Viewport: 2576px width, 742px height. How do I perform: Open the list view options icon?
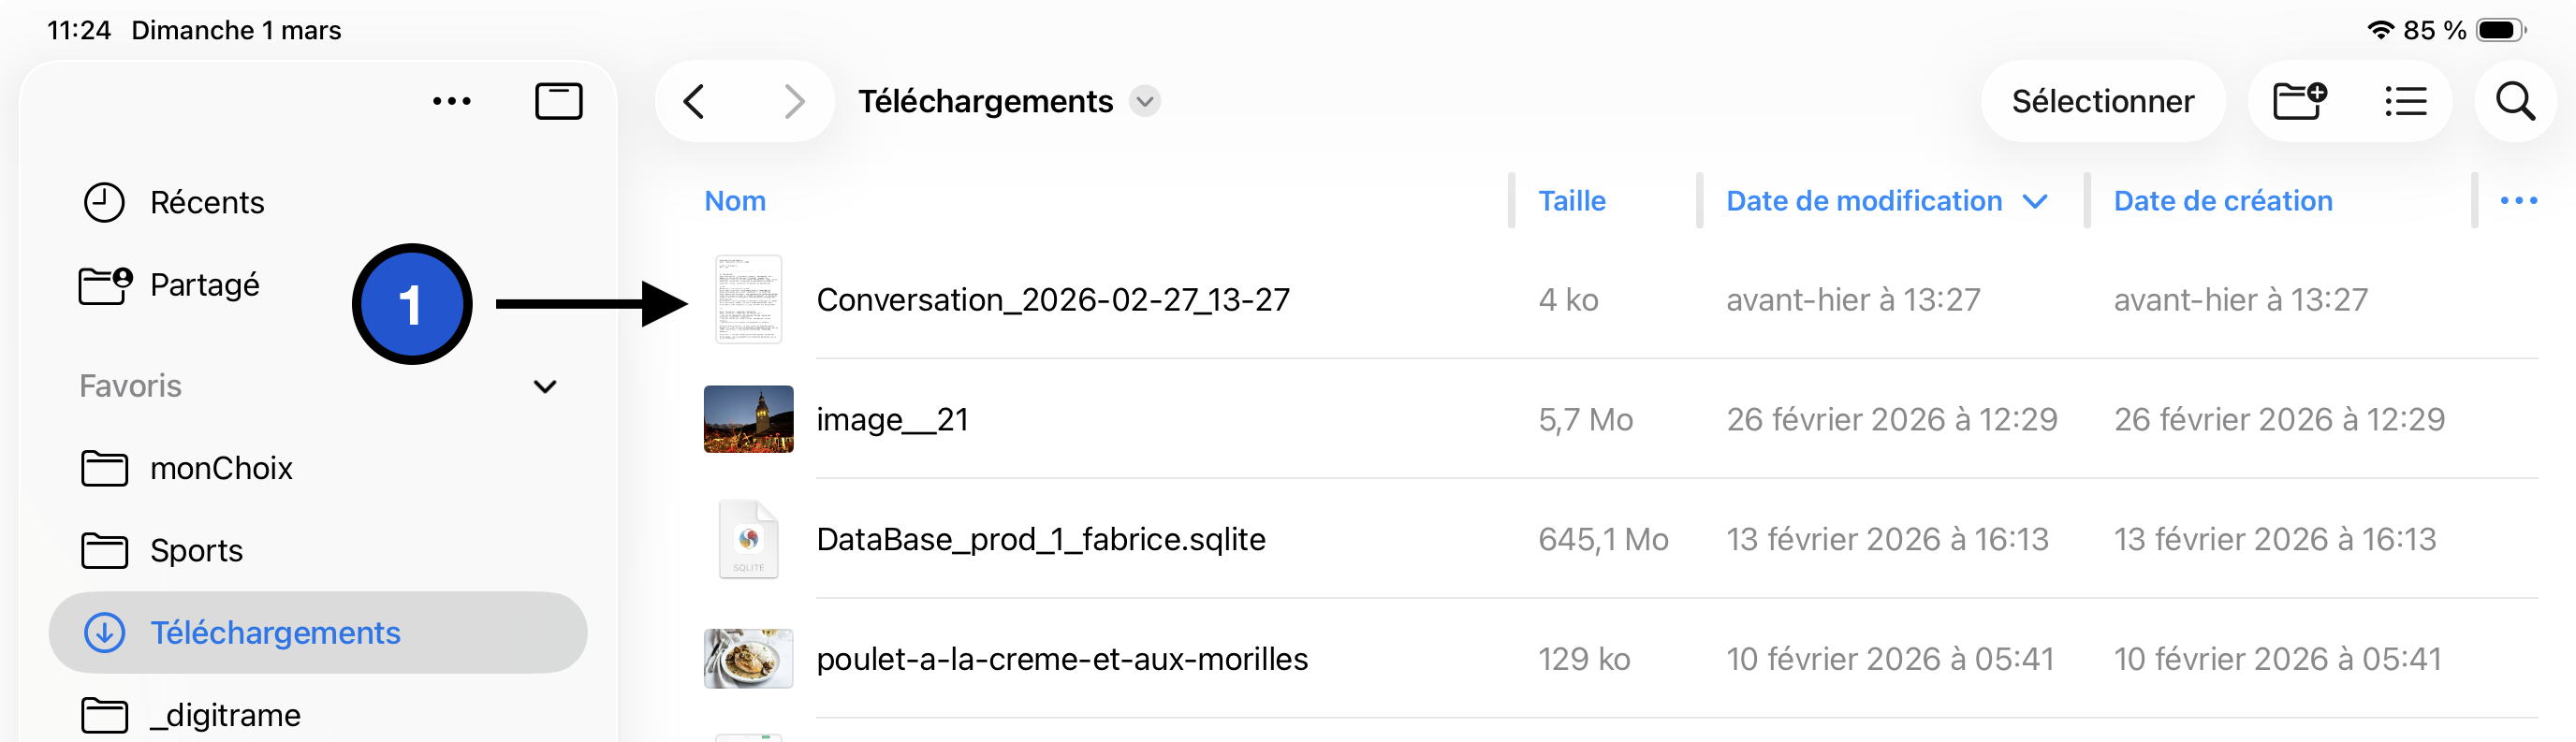point(2405,101)
